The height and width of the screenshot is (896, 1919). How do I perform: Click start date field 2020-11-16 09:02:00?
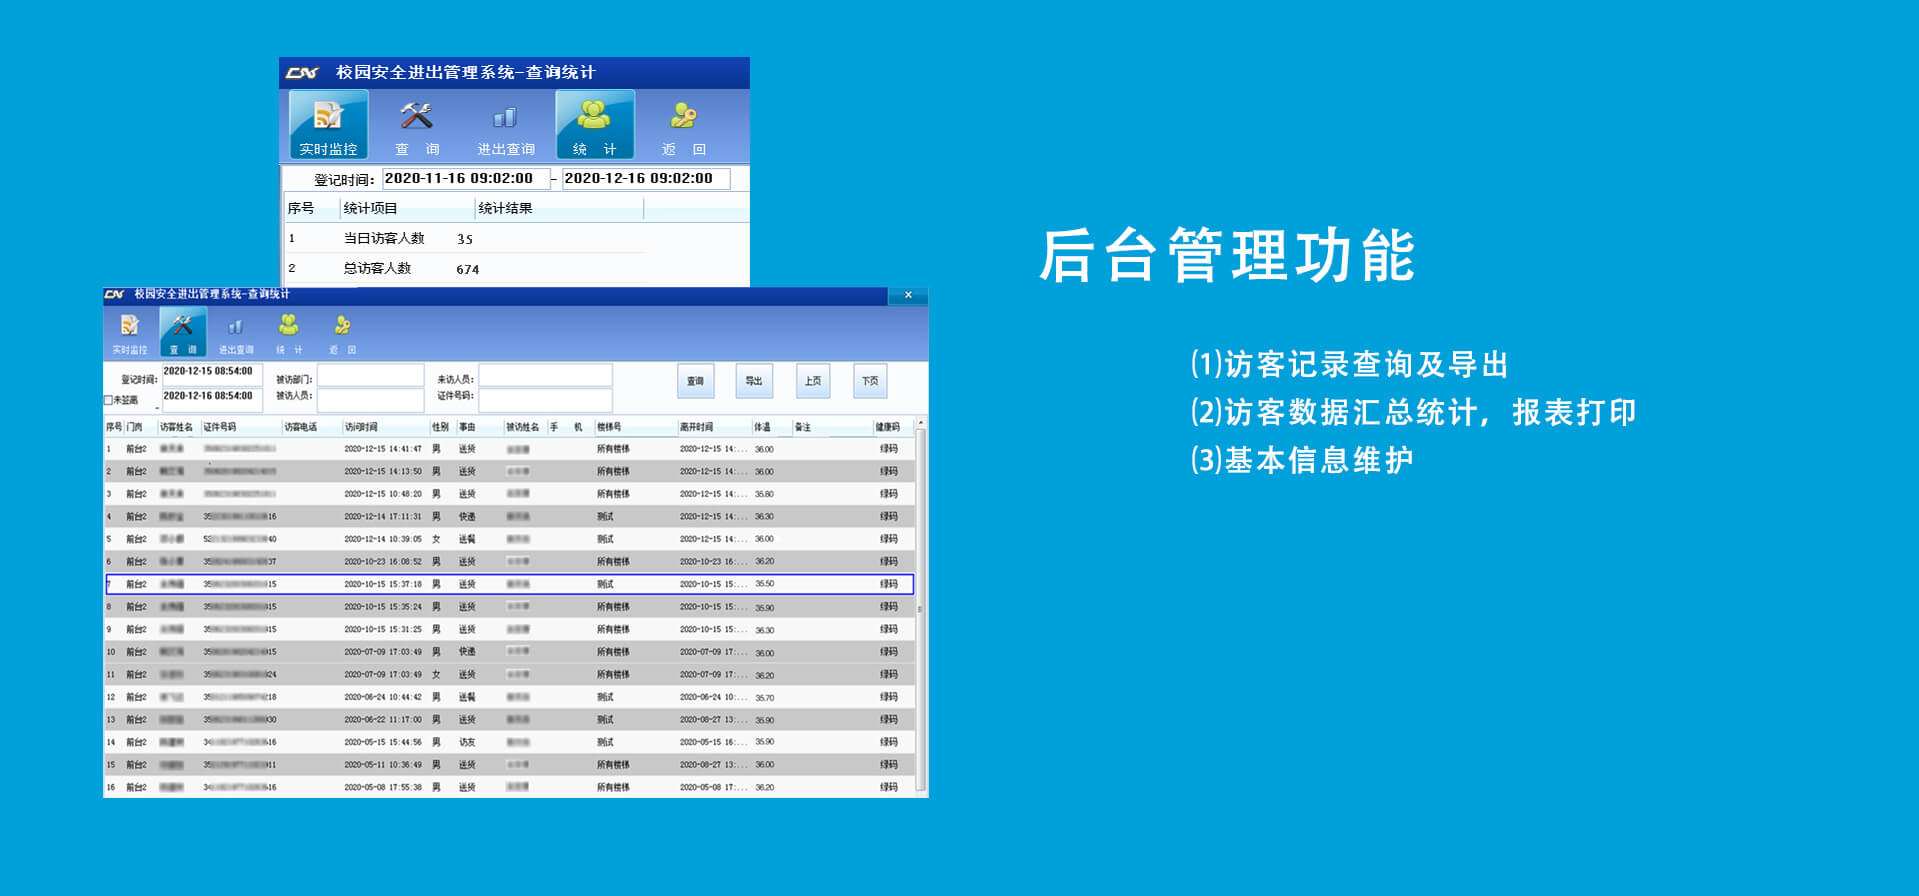click(465, 179)
